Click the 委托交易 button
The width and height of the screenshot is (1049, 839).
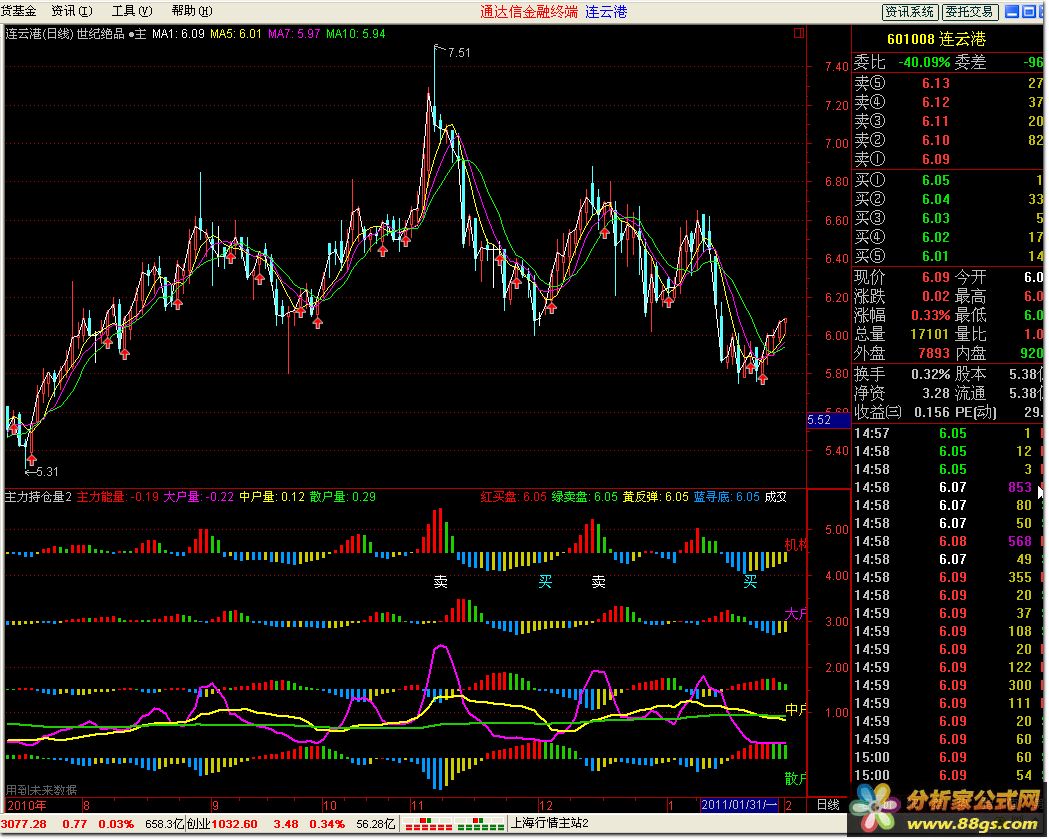(x=969, y=11)
